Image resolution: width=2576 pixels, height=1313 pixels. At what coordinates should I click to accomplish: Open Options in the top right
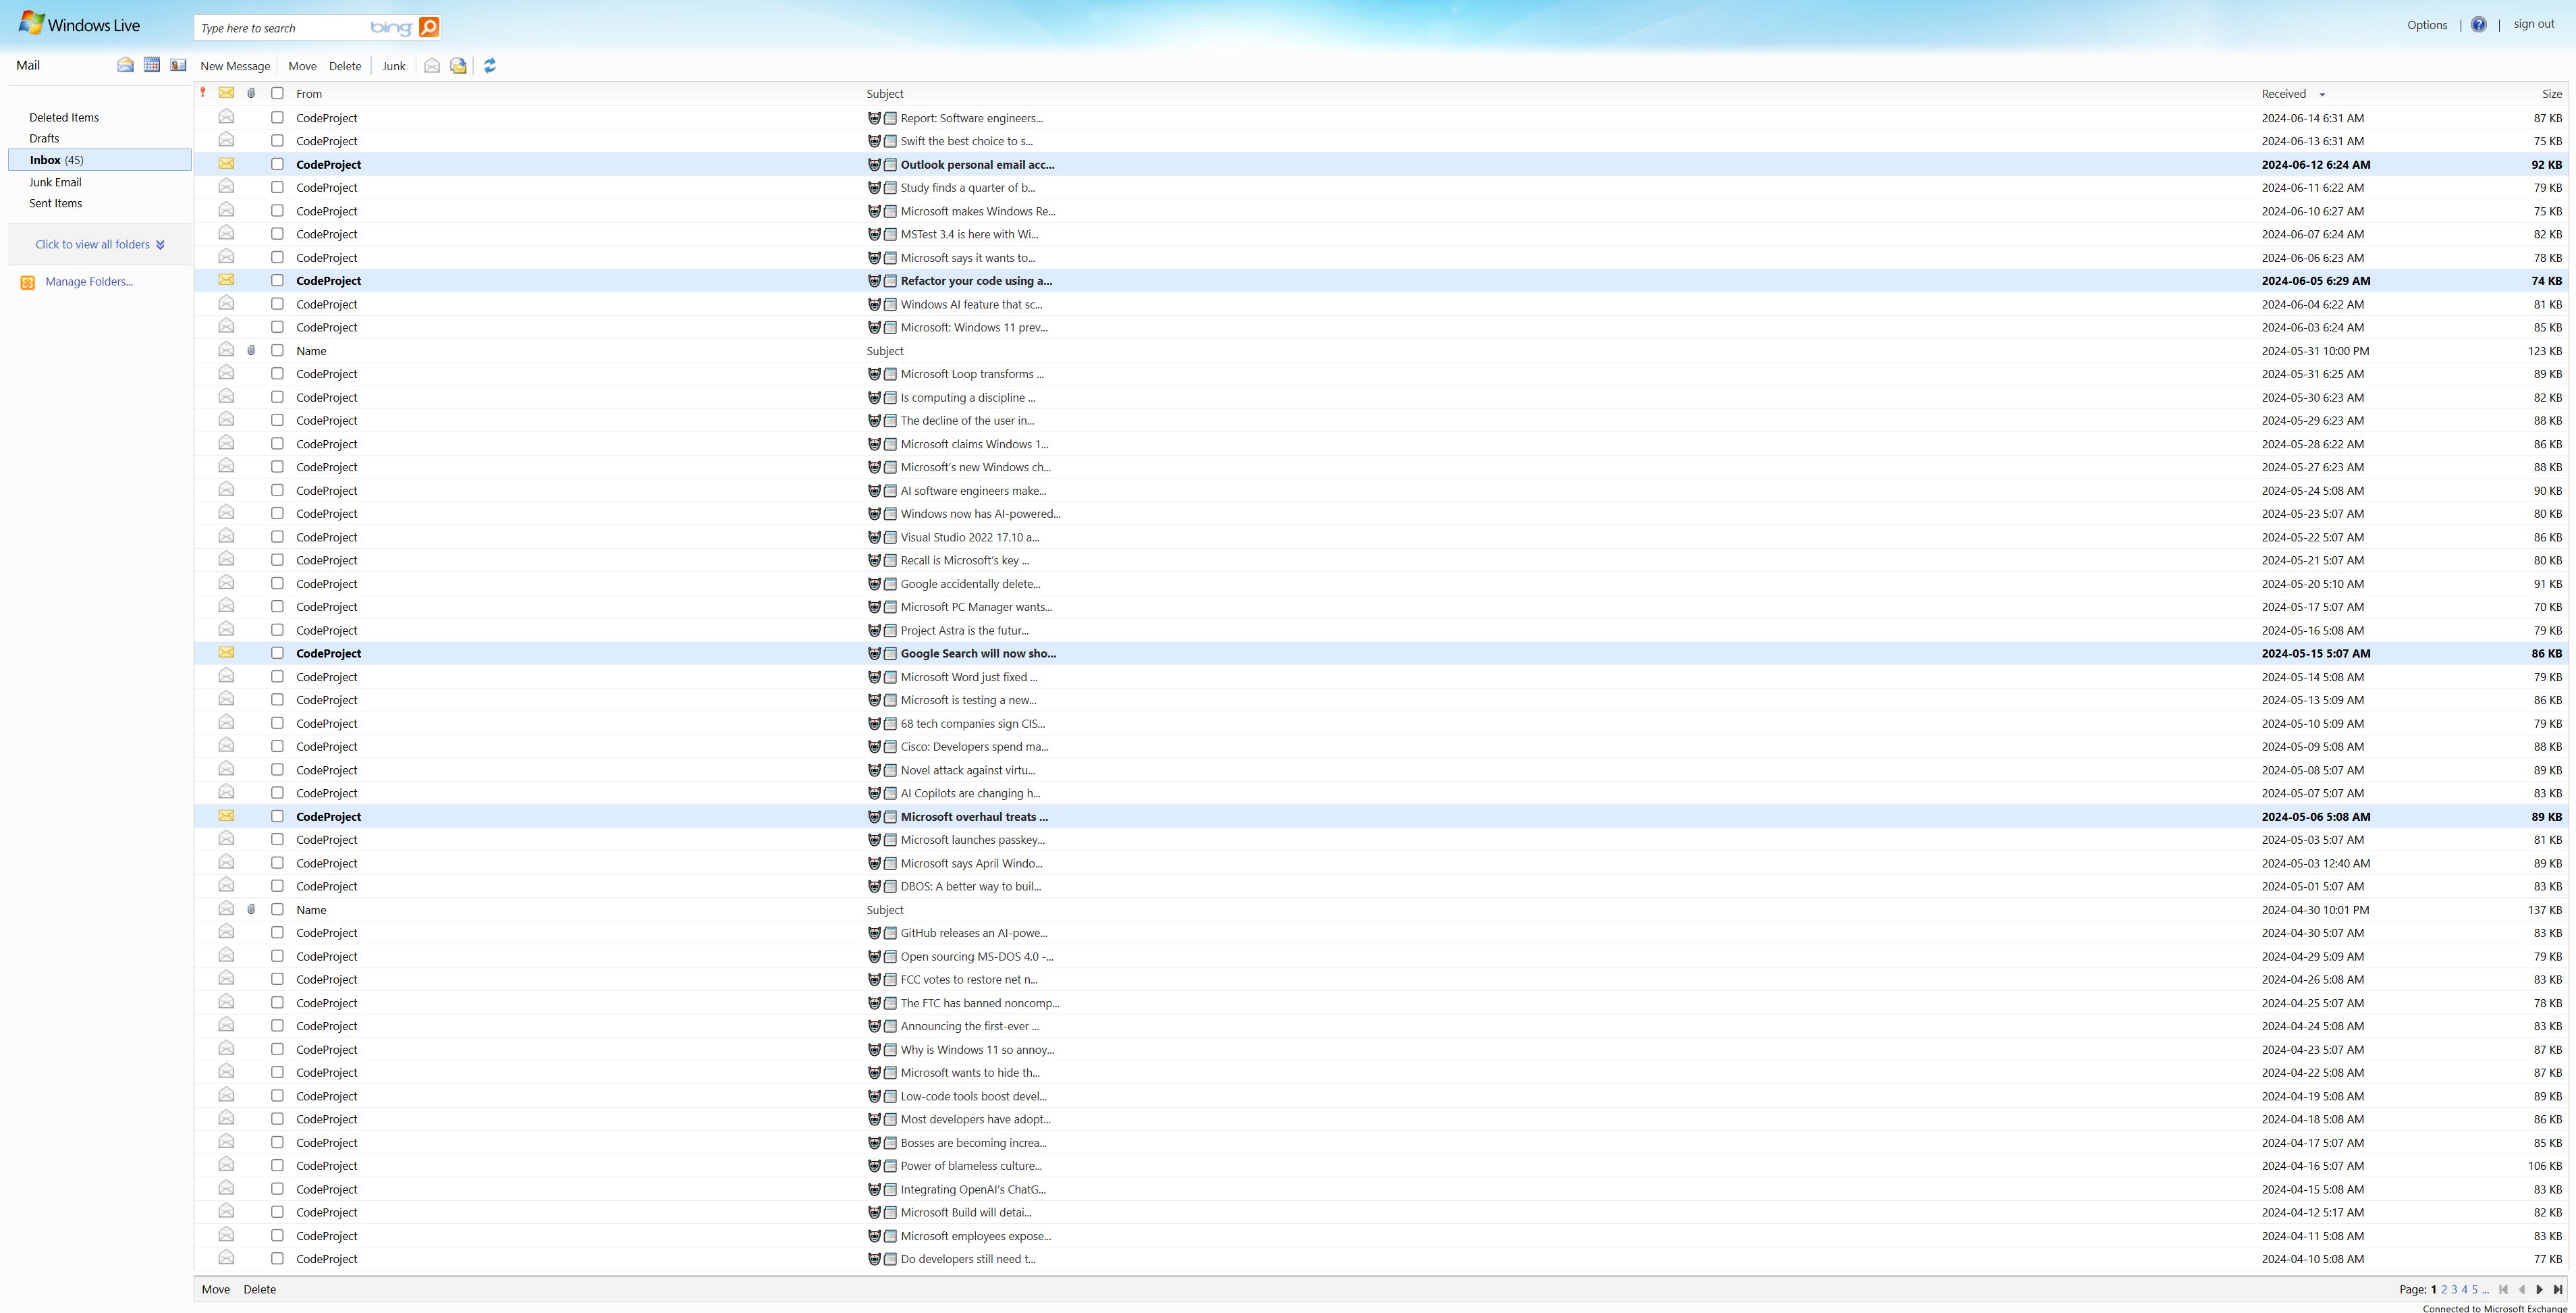click(2427, 25)
